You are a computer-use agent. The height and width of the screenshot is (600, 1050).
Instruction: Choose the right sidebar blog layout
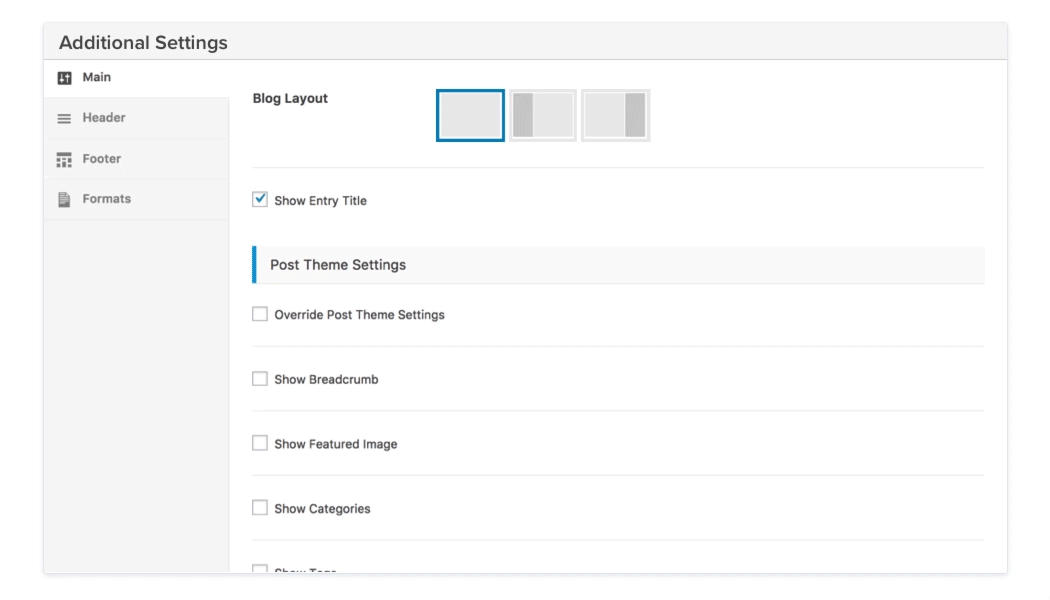(615, 115)
